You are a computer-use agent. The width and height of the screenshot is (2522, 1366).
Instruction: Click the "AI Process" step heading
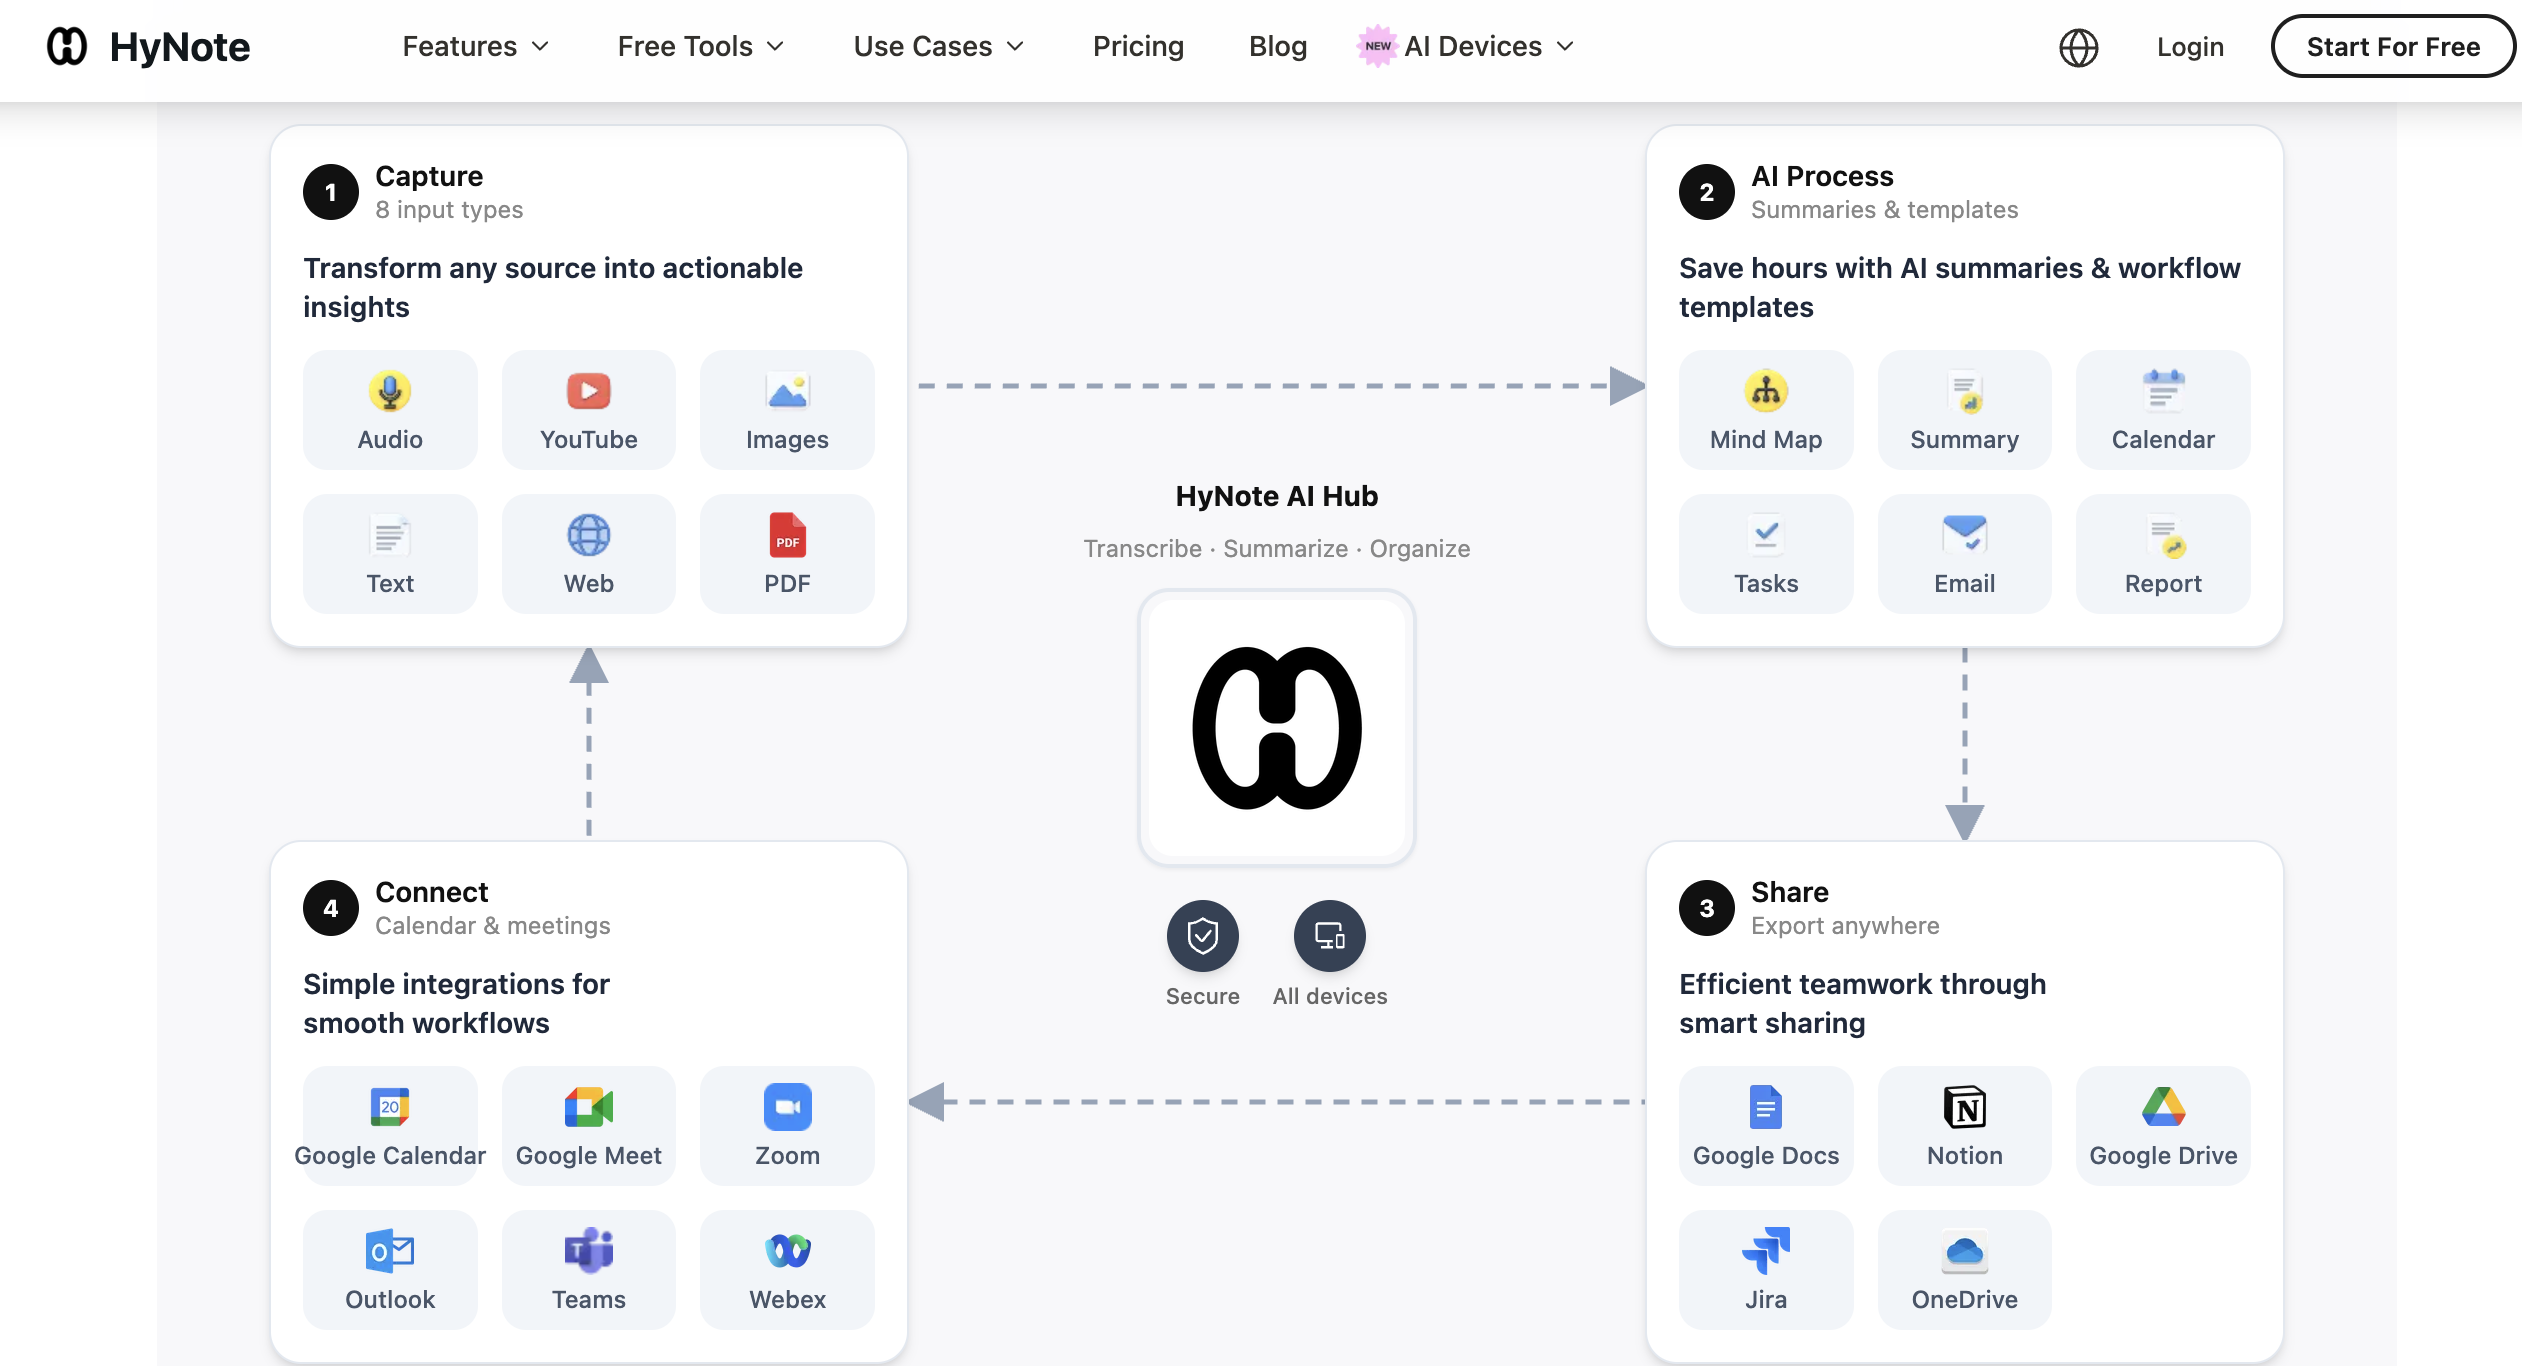(x=1822, y=176)
